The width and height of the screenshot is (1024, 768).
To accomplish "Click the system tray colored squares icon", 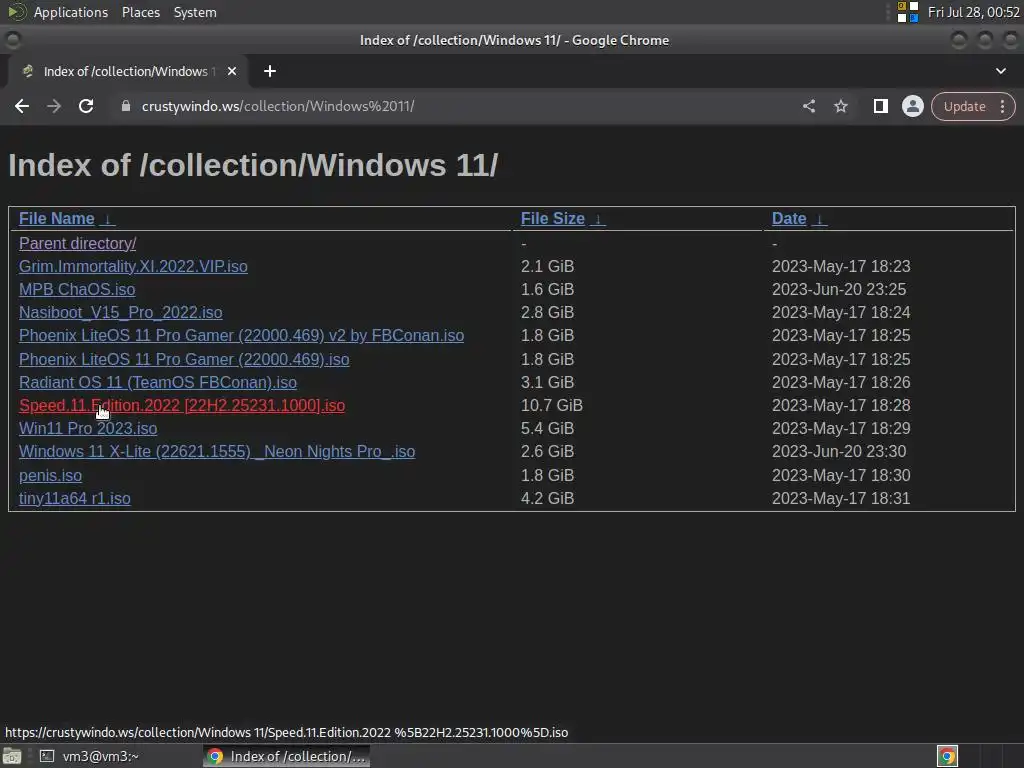I will tap(908, 12).
